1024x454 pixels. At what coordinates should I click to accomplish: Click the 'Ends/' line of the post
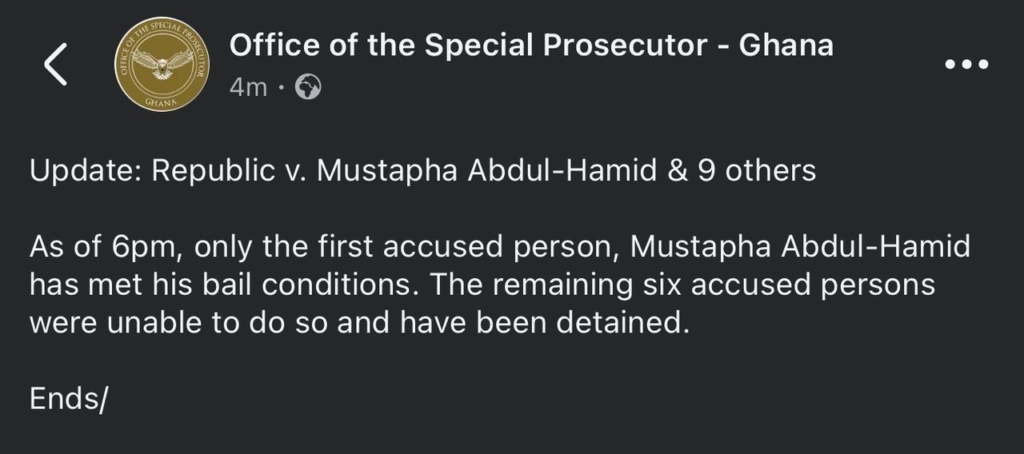coord(68,399)
